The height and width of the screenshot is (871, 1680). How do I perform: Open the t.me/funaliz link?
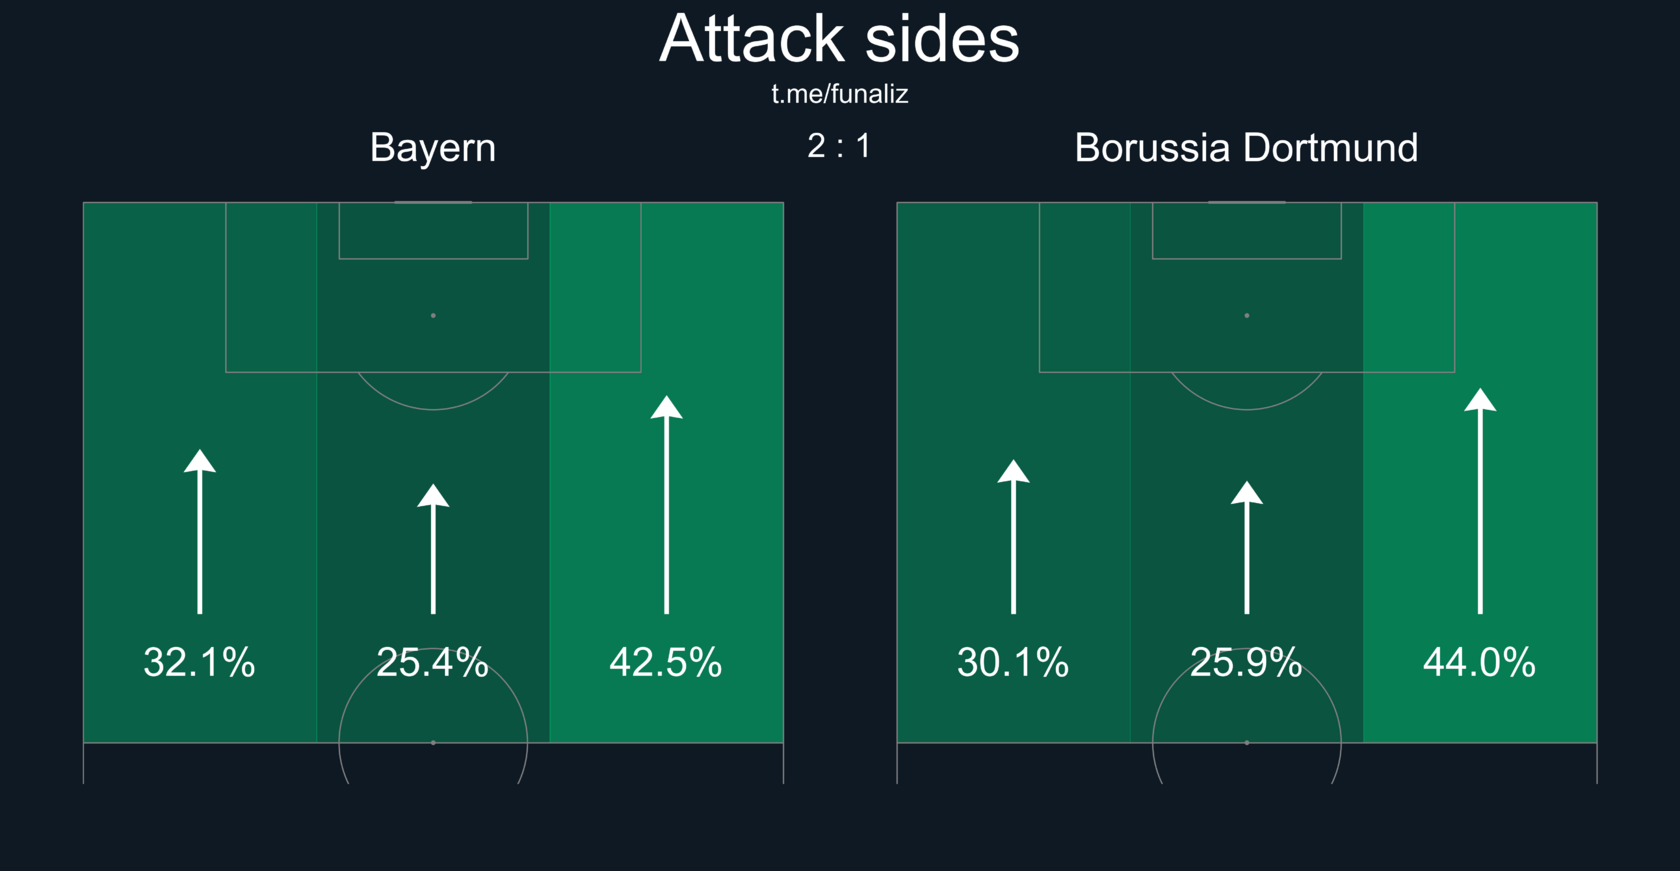(x=839, y=94)
